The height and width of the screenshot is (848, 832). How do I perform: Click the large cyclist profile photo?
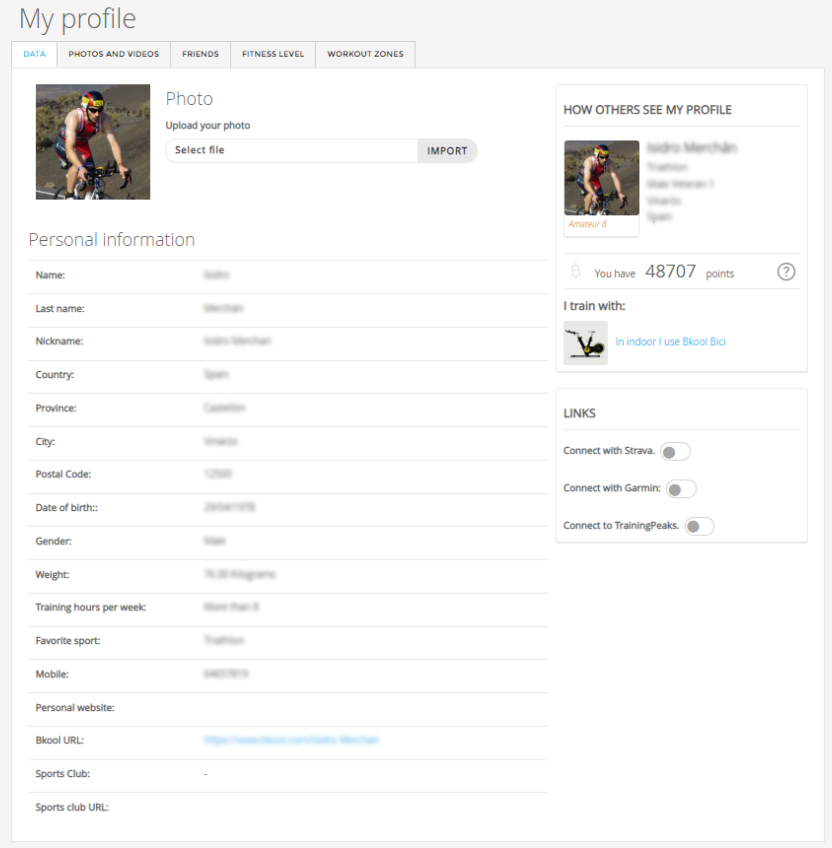[x=93, y=142]
